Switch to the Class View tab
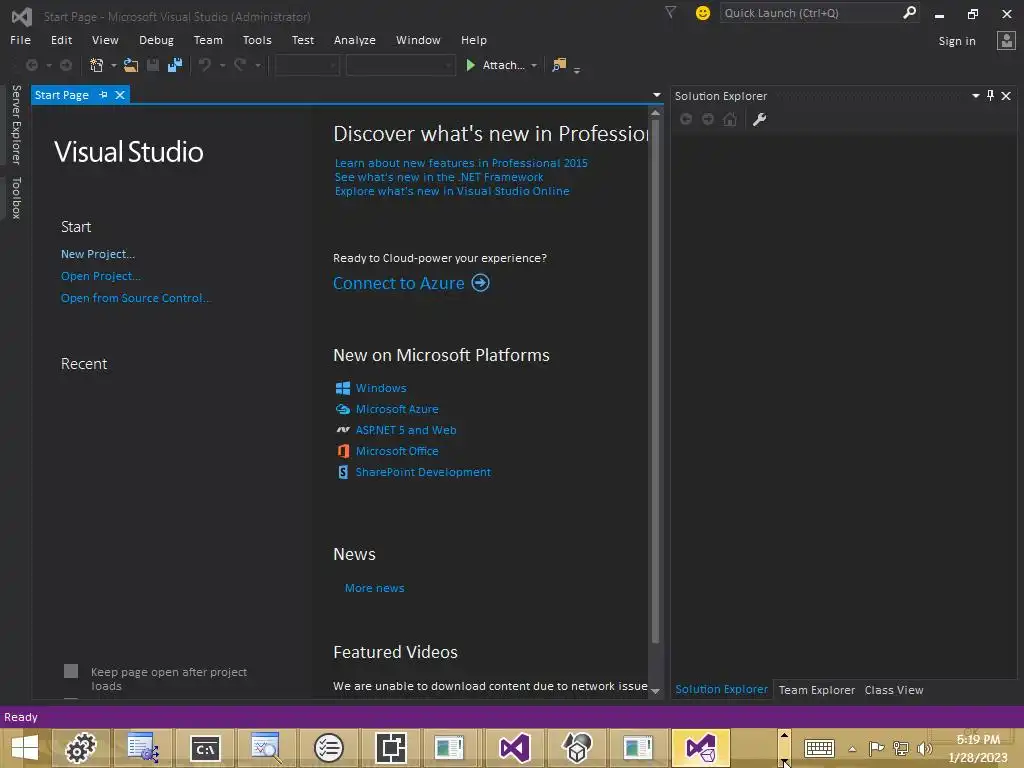This screenshot has width=1024, height=768. point(894,690)
